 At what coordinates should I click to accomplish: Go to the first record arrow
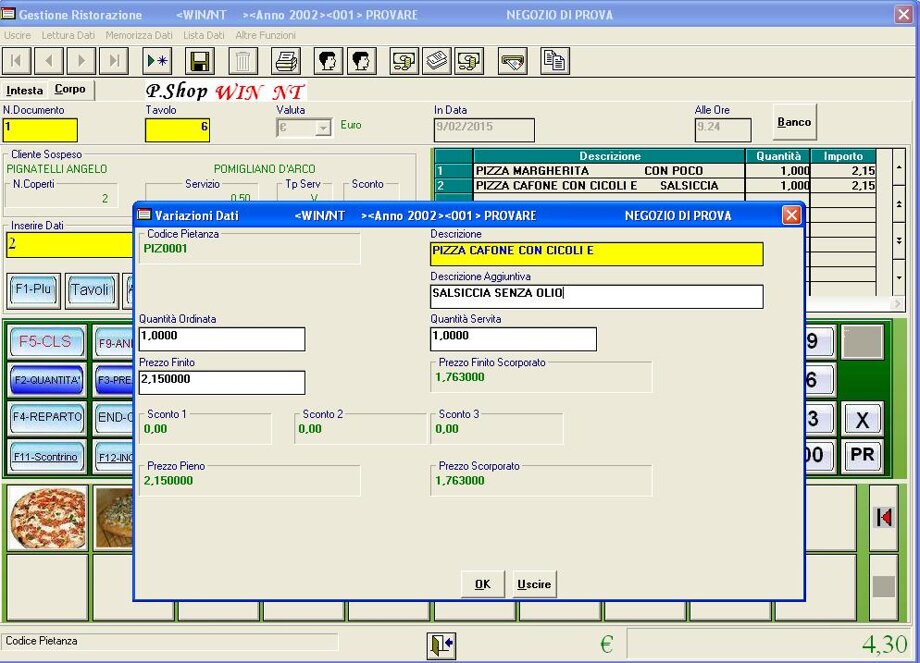(x=16, y=61)
